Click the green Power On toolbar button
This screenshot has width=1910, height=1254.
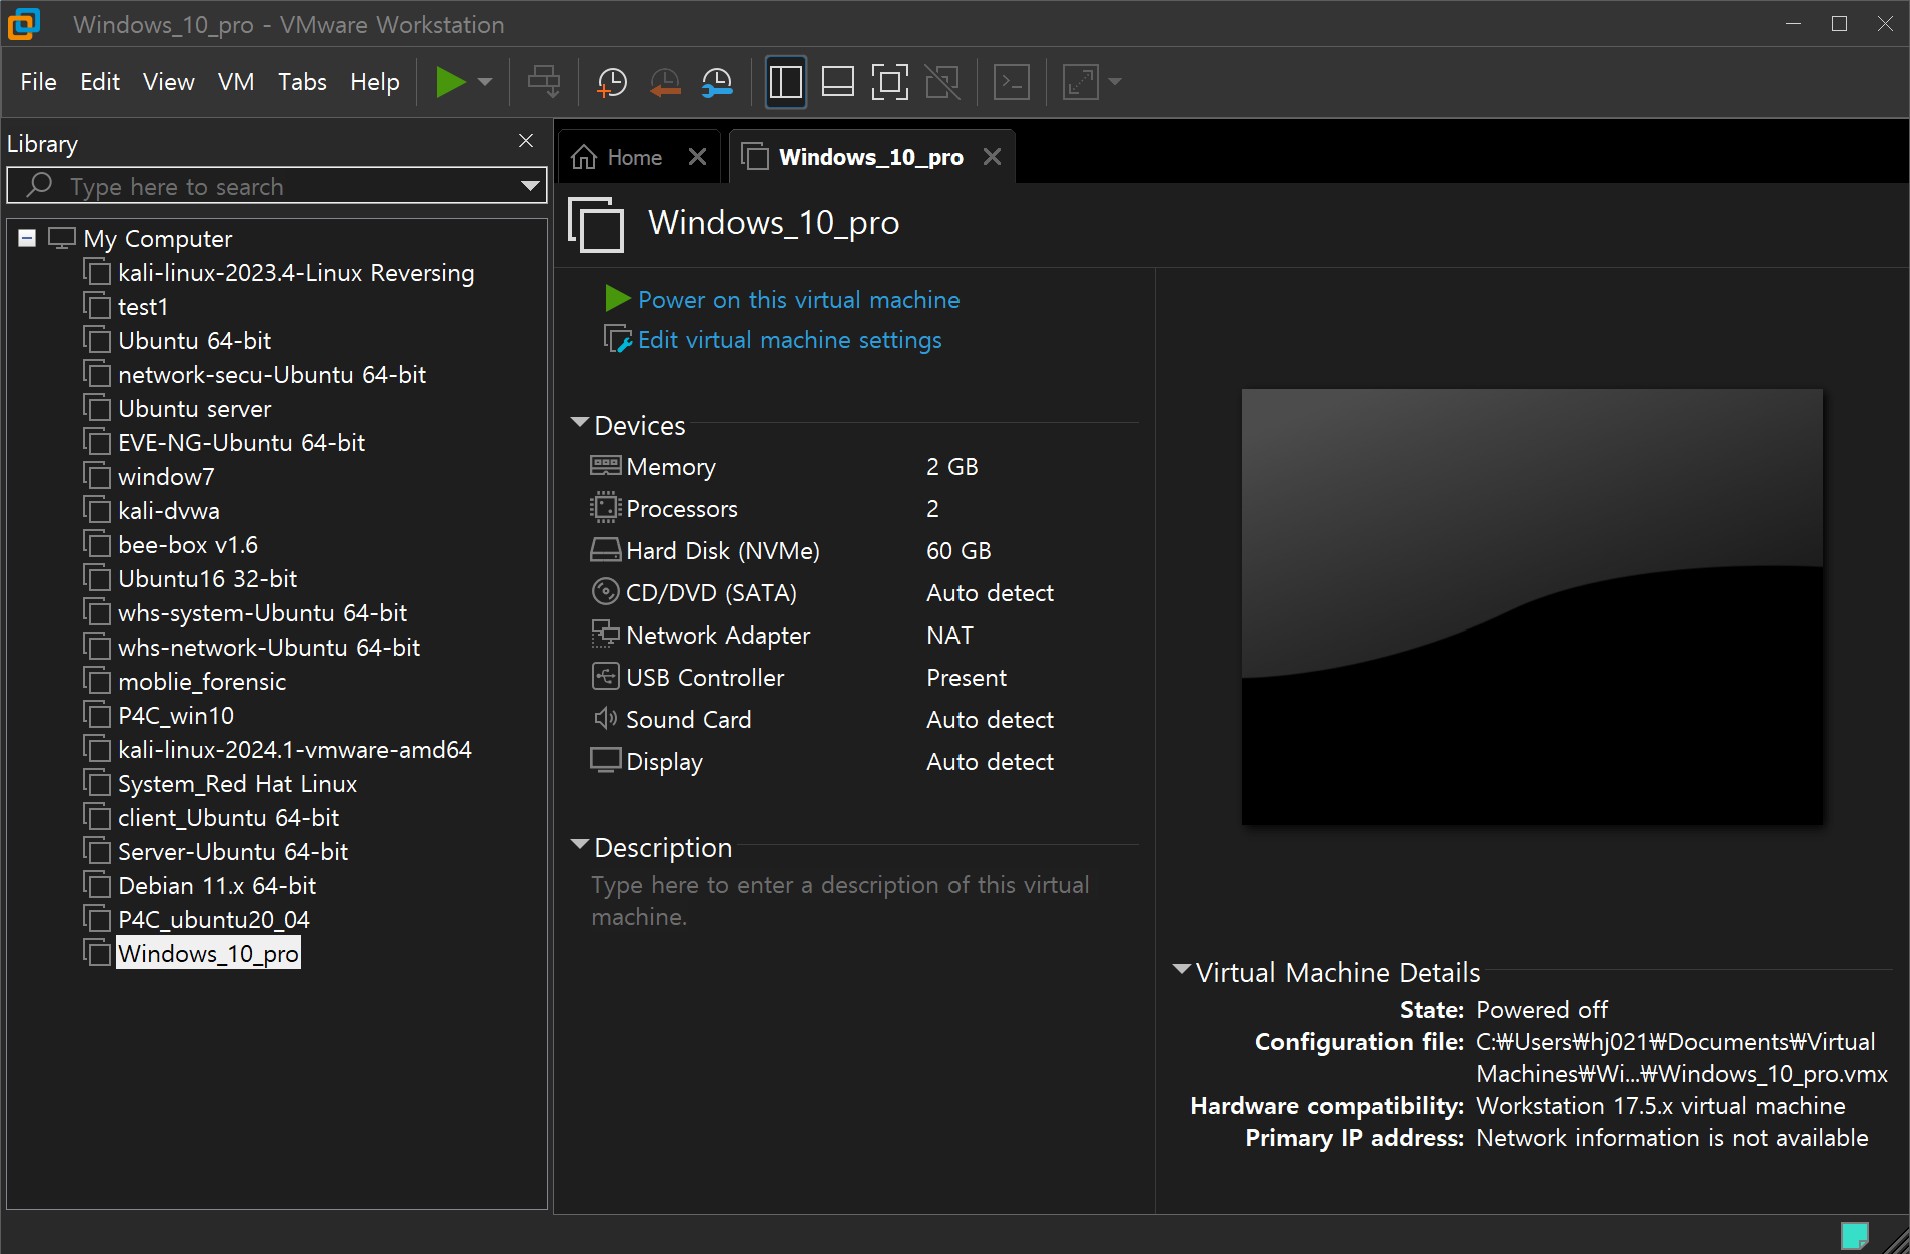451,82
